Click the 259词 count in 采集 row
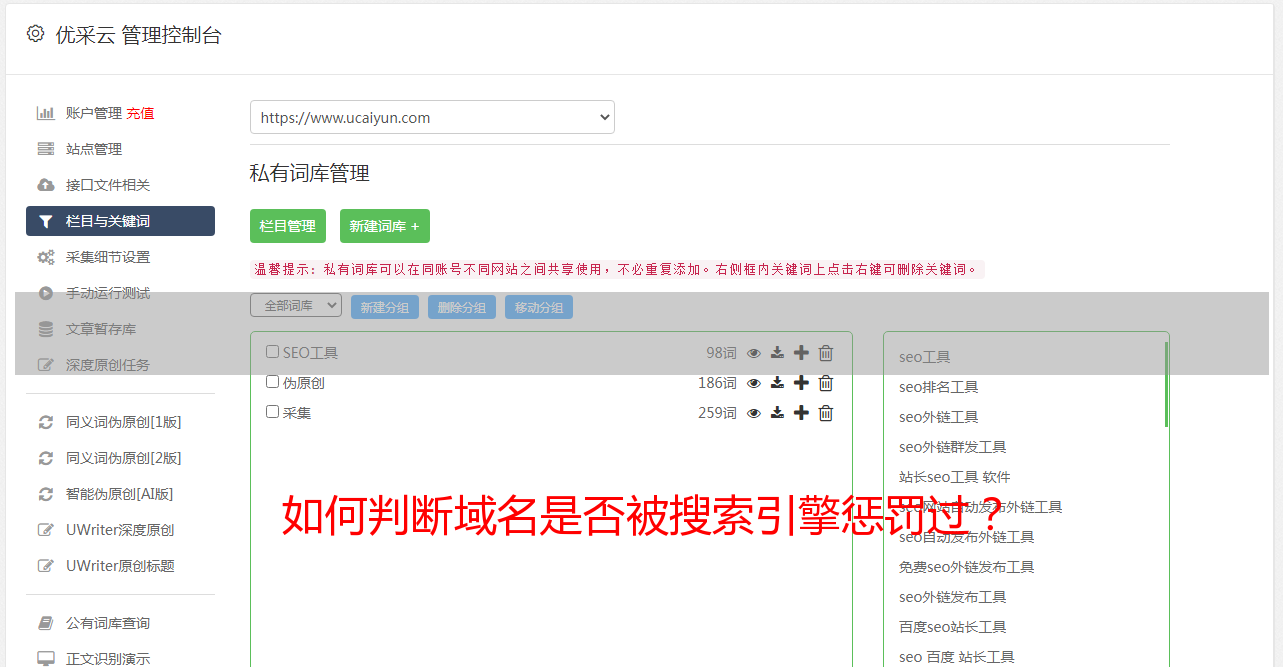Screen dimensions: 1283x667 click(717, 413)
